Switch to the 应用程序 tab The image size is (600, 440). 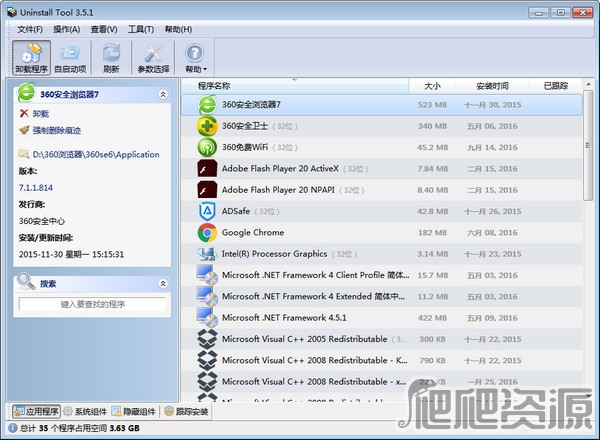point(37,412)
